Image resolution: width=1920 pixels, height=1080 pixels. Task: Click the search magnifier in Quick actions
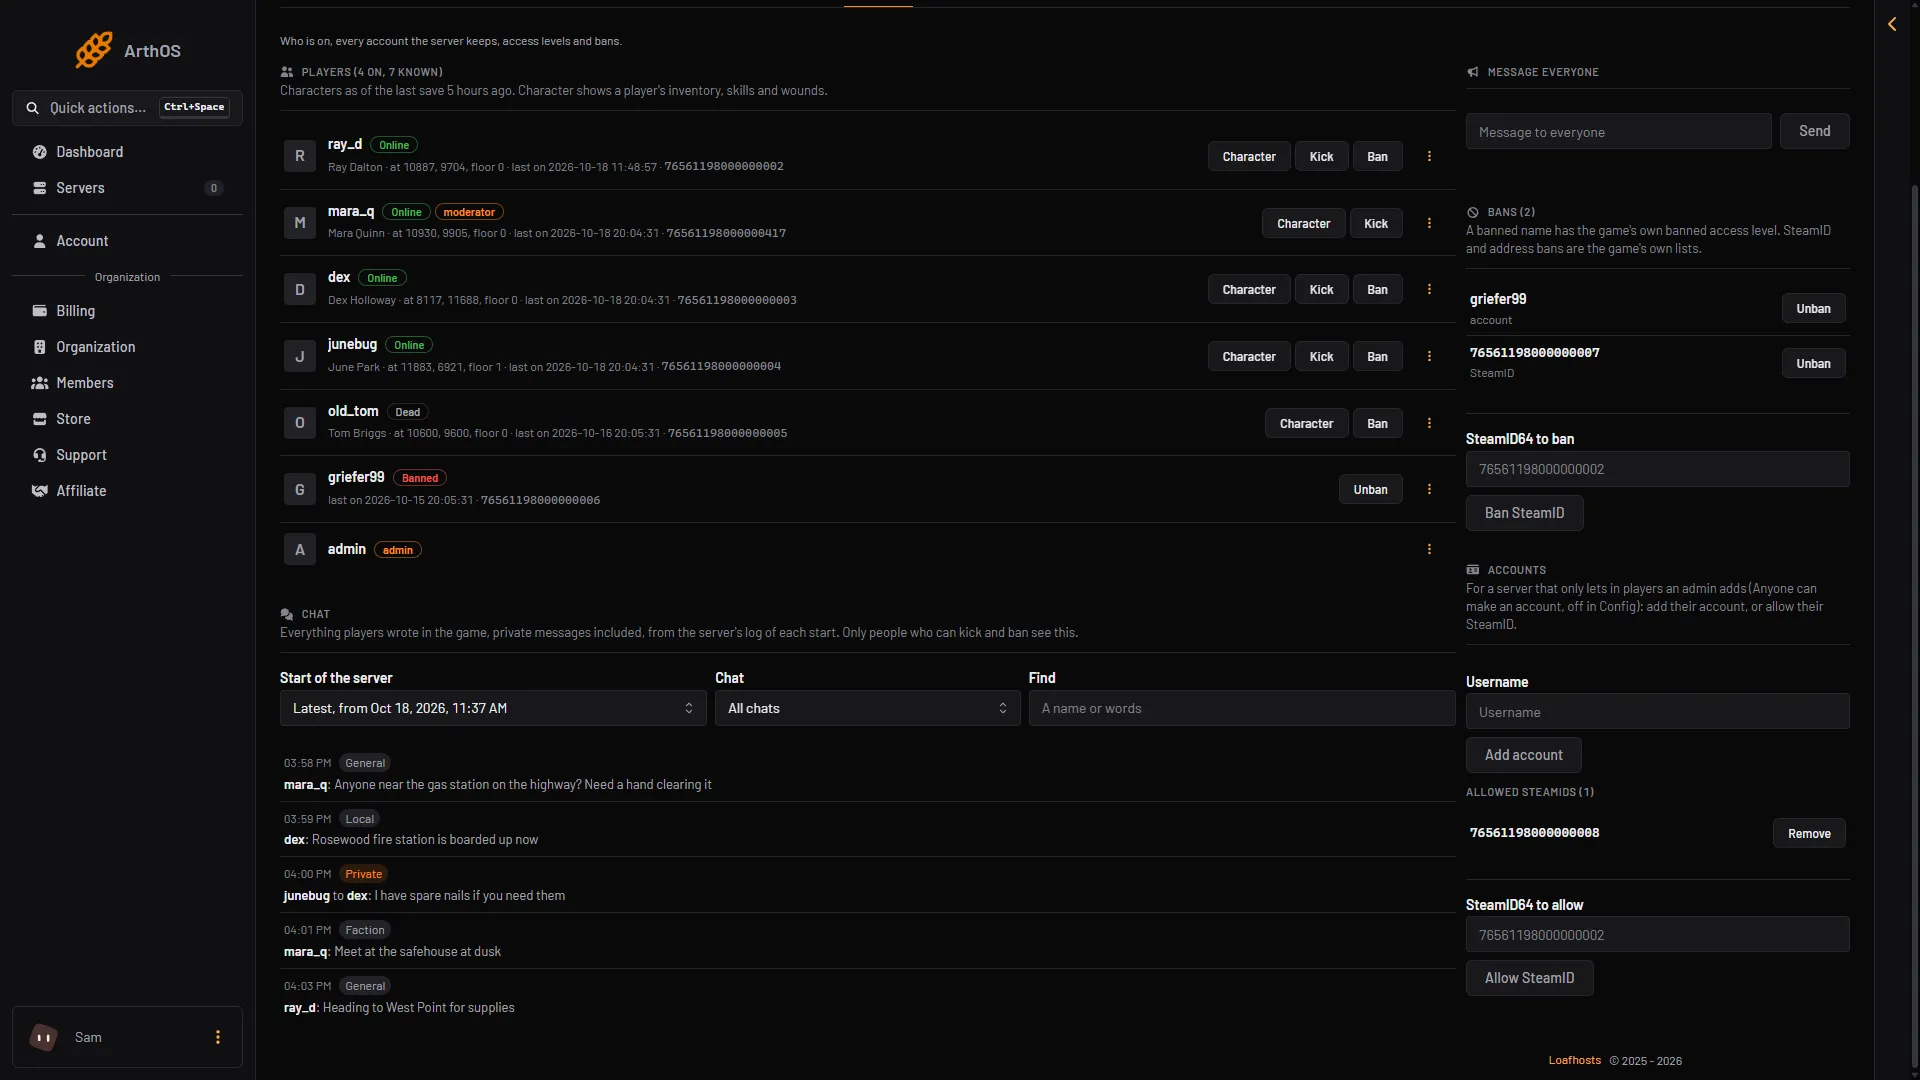[x=33, y=108]
